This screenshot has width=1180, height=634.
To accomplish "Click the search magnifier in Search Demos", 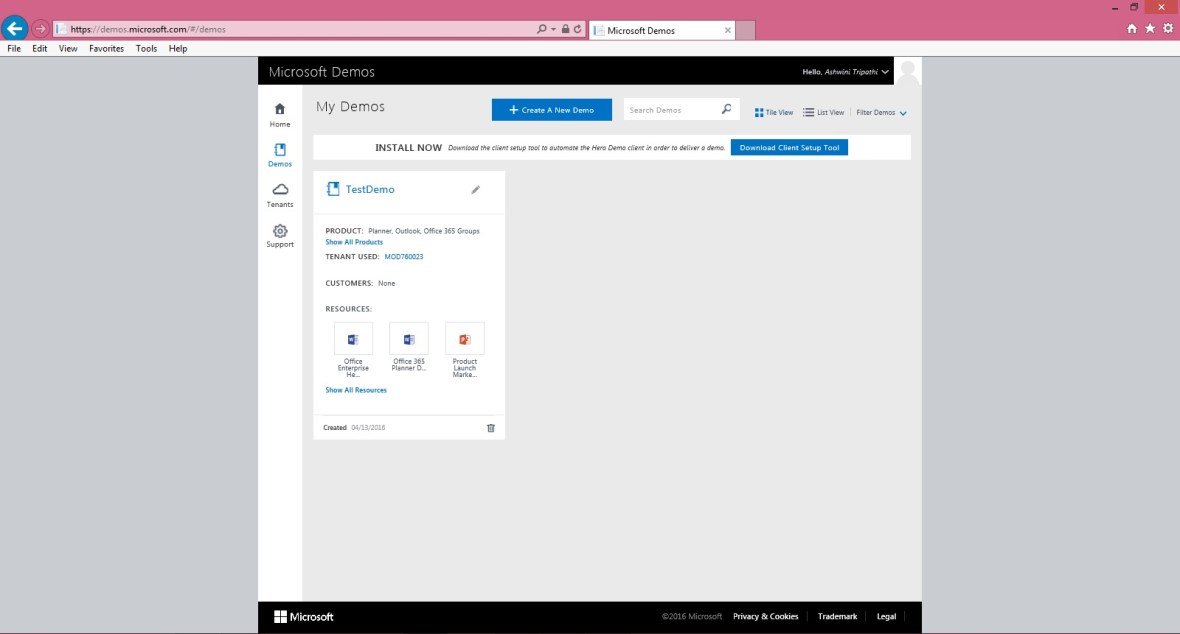I will coord(727,110).
